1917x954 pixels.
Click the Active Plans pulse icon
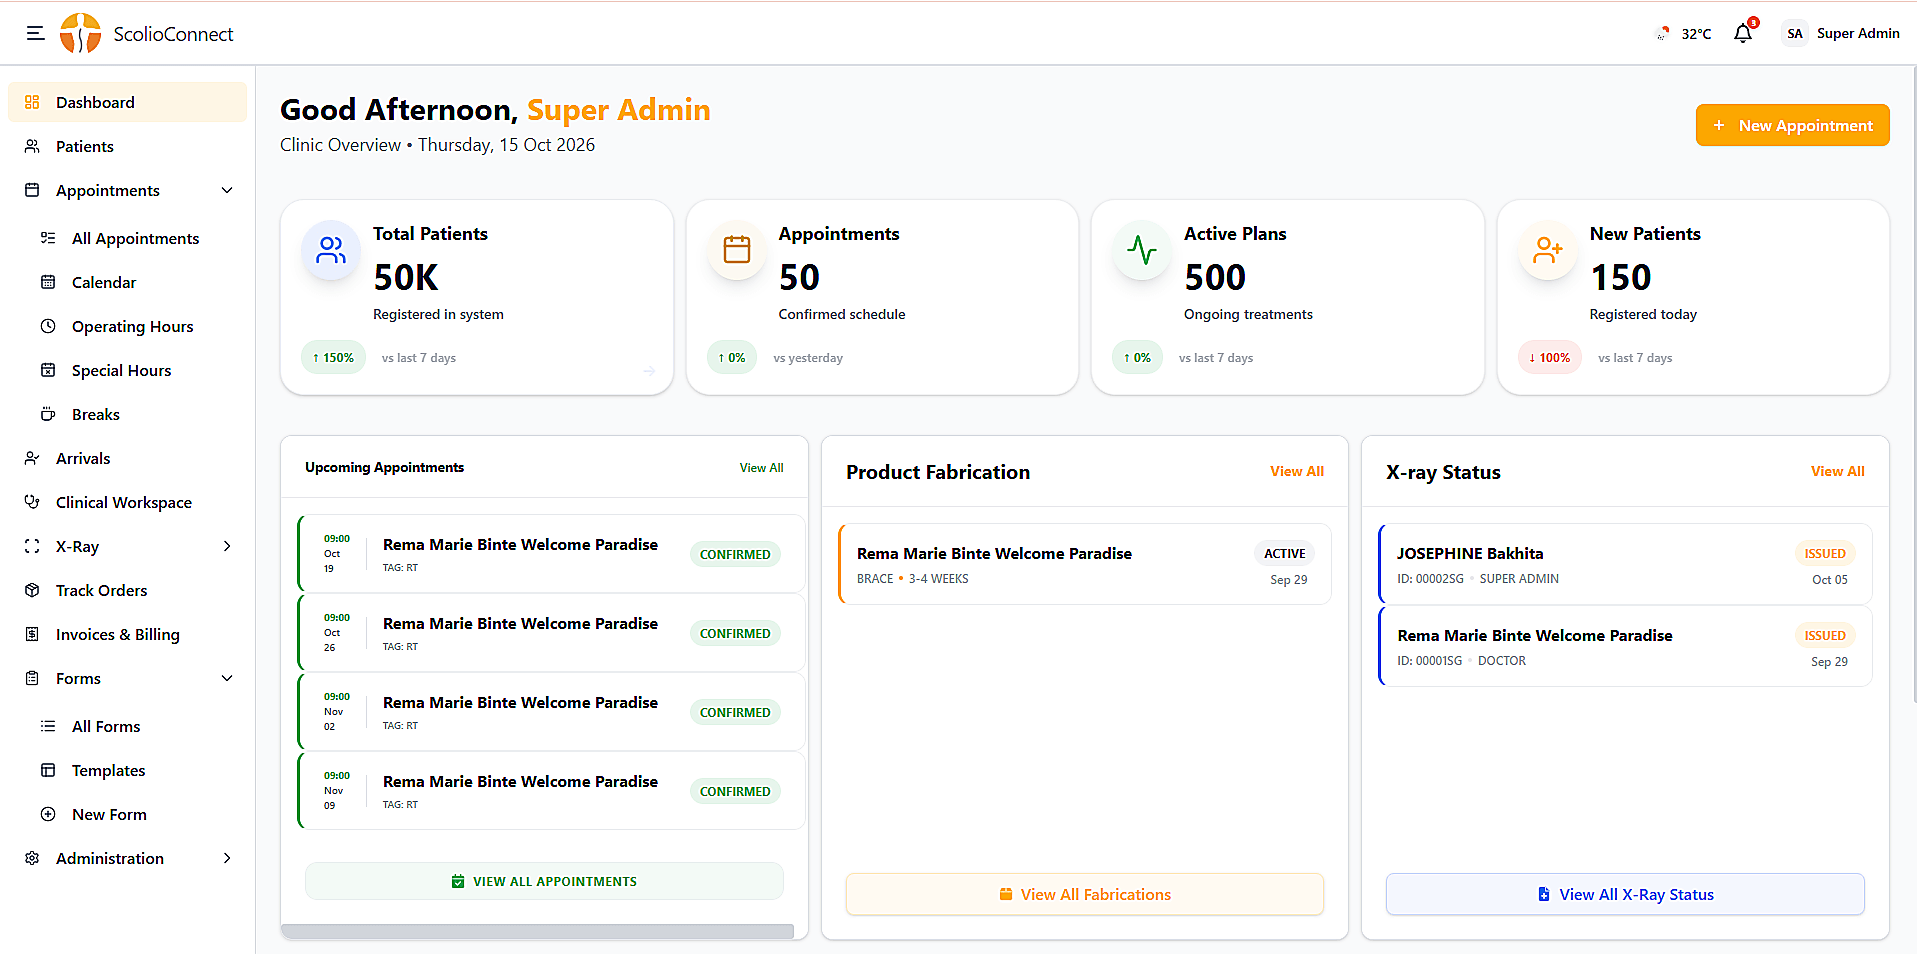[x=1142, y=250]
